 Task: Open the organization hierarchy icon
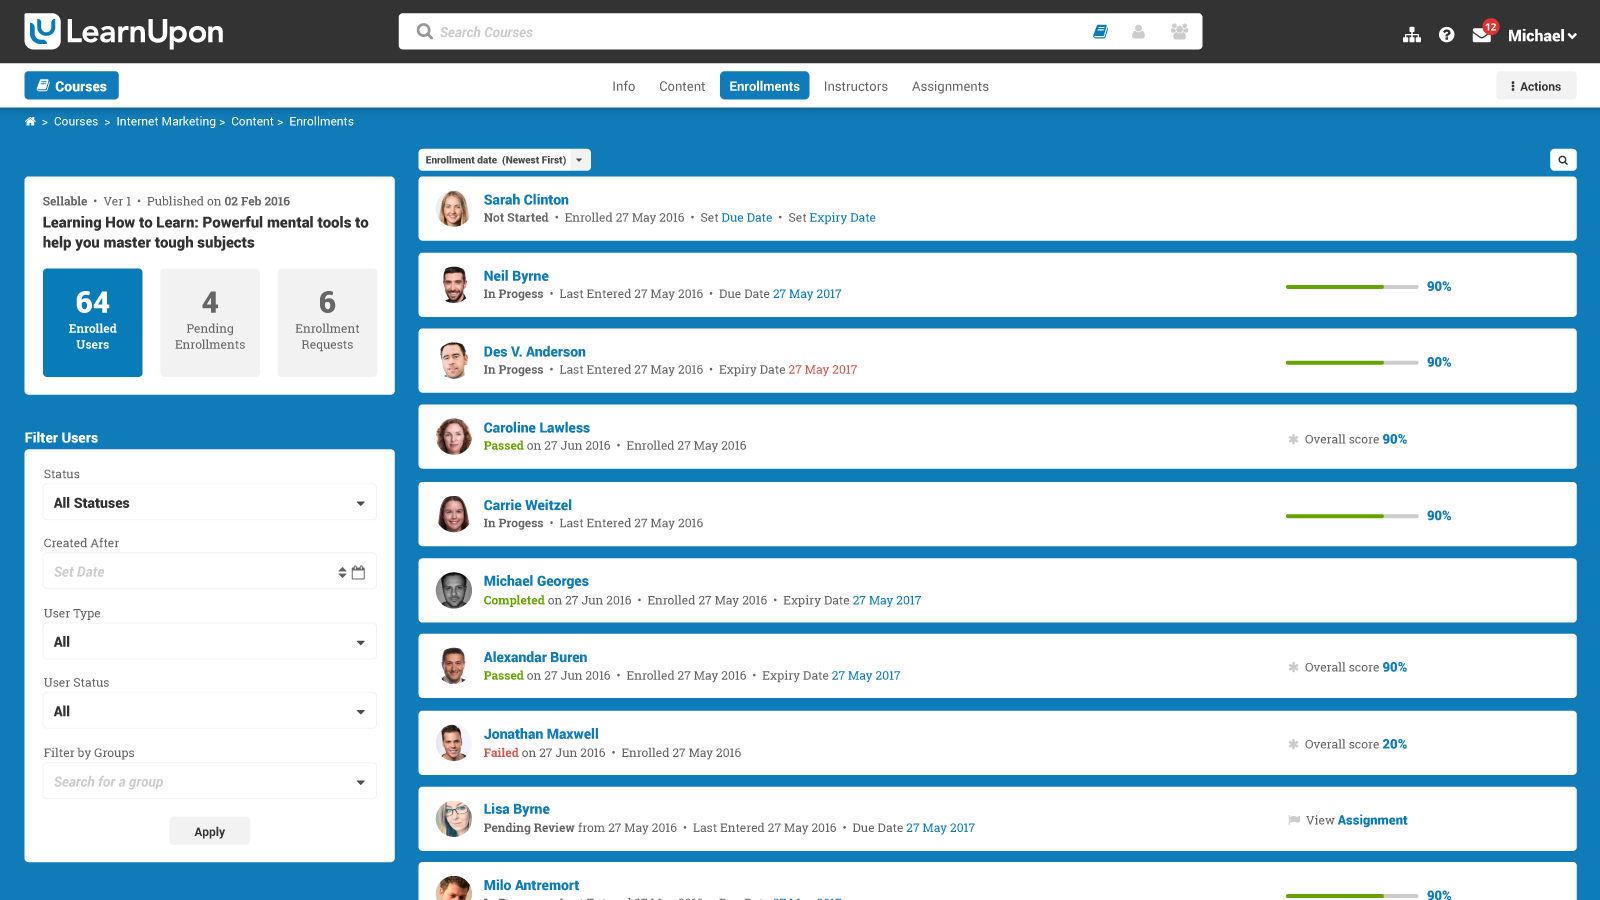[1411, 33]
